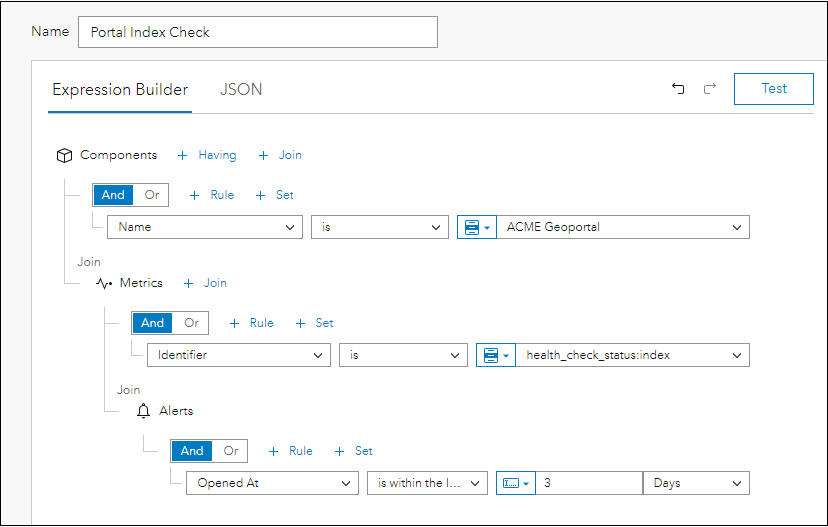Open the Name field dropdown

204,227
